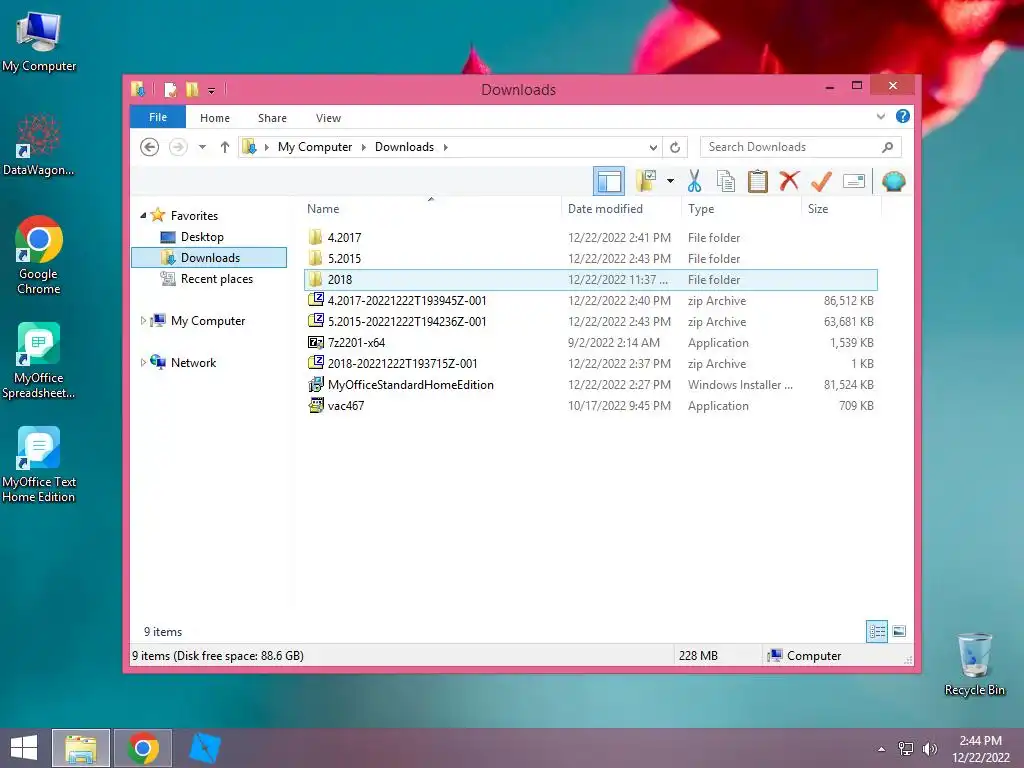Viewport: 1024px width, 768px height.
Task: Select the 2018 folder row
Action: pos(590,280)
